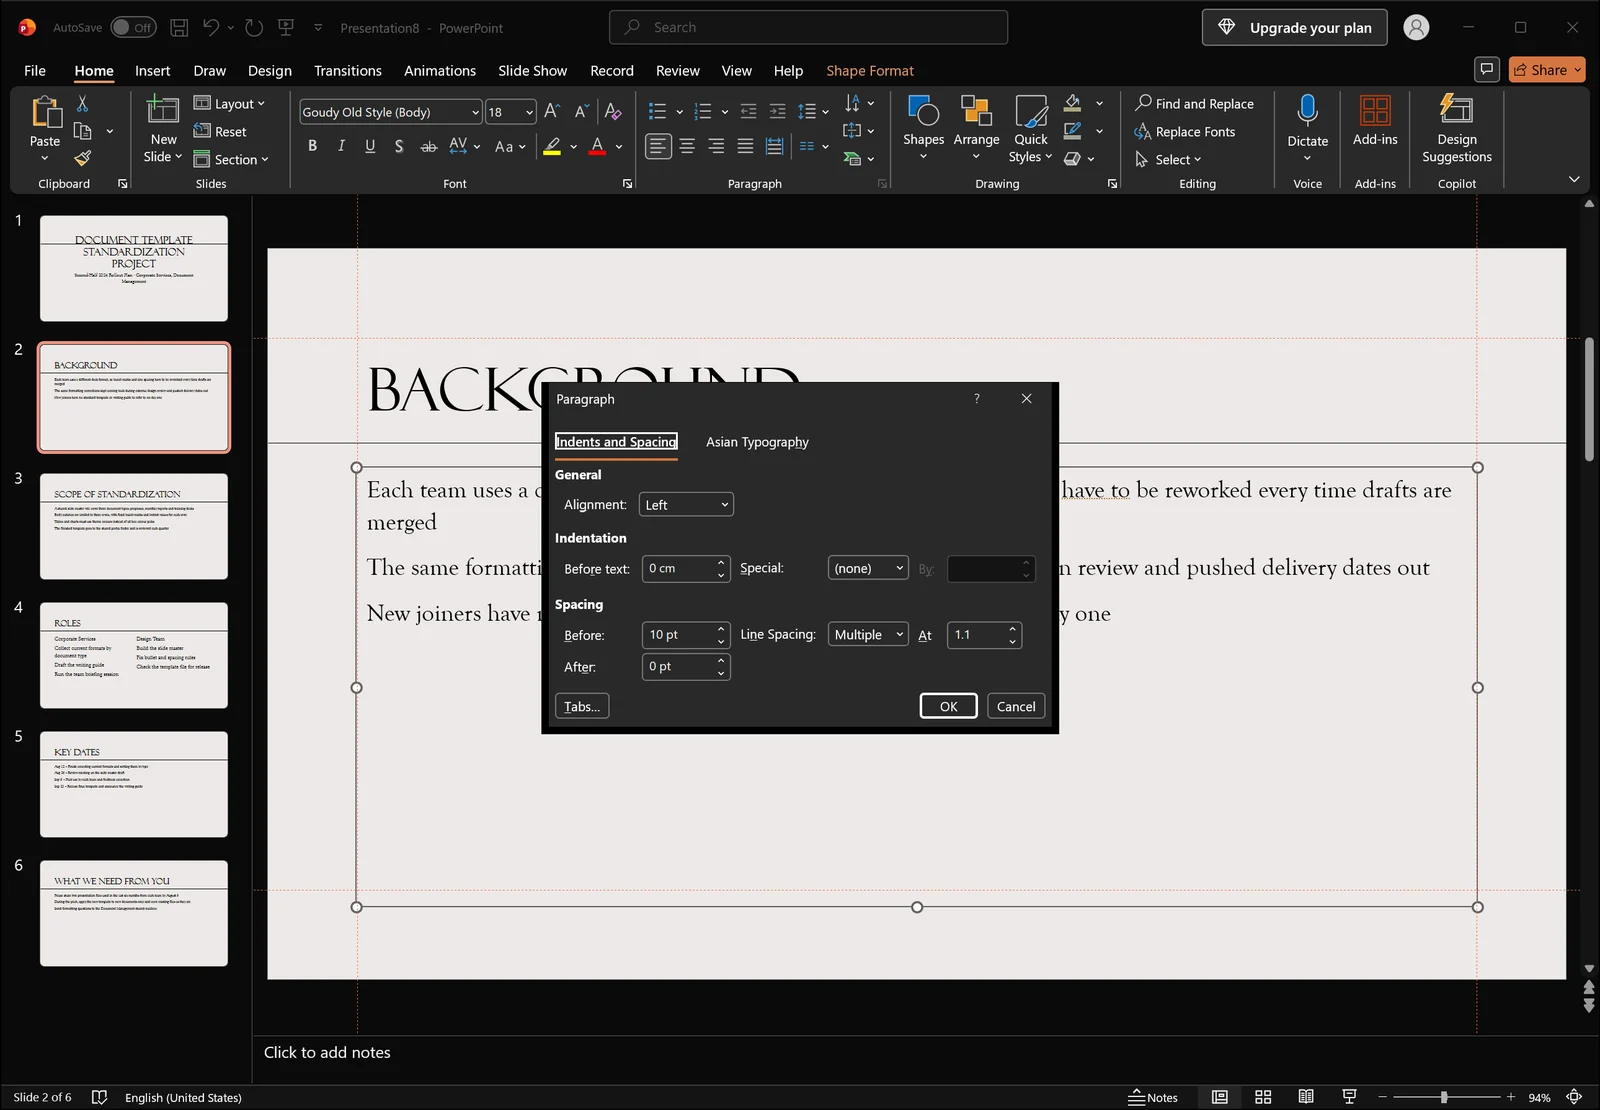This screenshot has width=1600, height=1110.
Task: Decrease font size icon
Action: coord(581,111)
